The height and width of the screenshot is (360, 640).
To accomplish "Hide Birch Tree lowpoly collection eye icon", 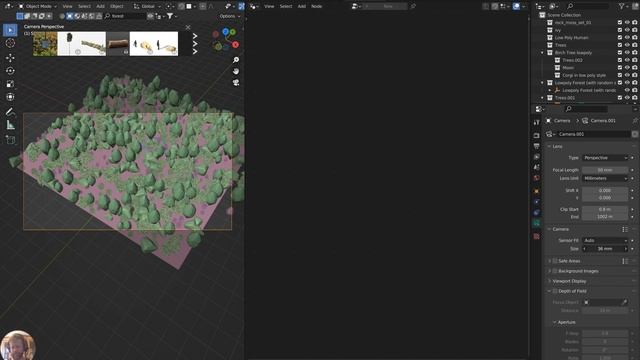I will click(x=627, y=53).
